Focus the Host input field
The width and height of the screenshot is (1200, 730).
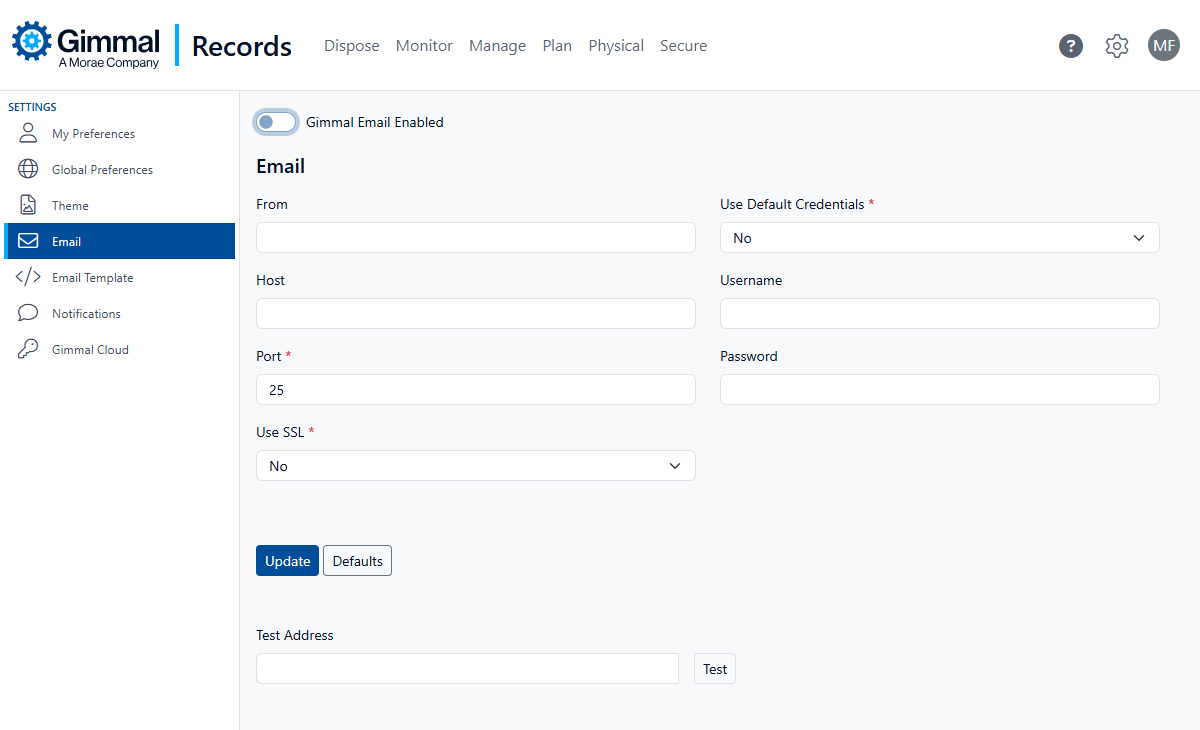[x=475, y=314]
